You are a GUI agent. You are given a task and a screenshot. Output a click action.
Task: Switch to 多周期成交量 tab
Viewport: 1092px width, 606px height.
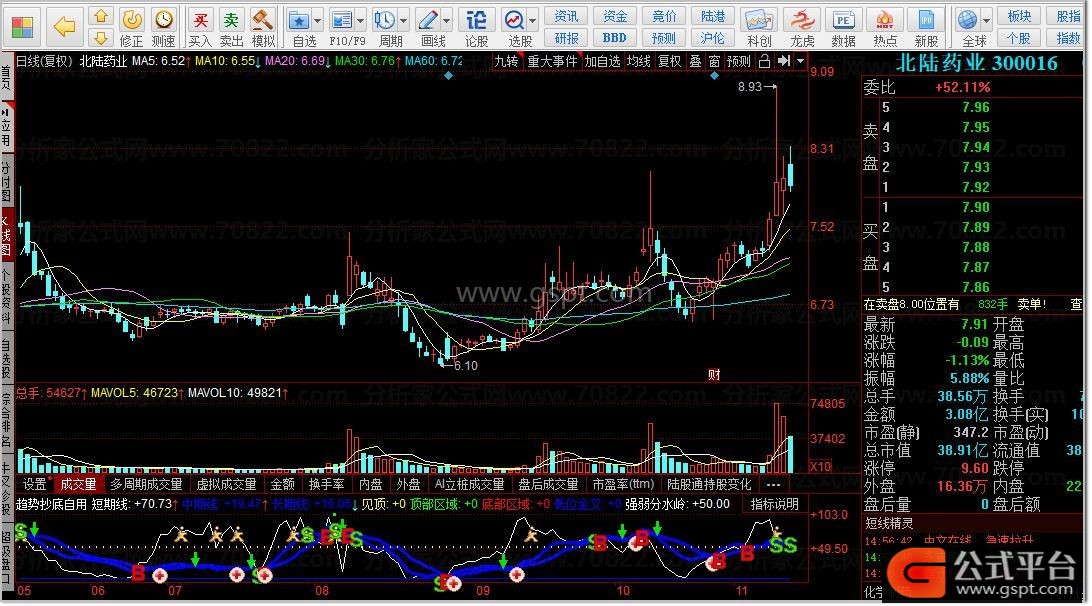[146, 484]
